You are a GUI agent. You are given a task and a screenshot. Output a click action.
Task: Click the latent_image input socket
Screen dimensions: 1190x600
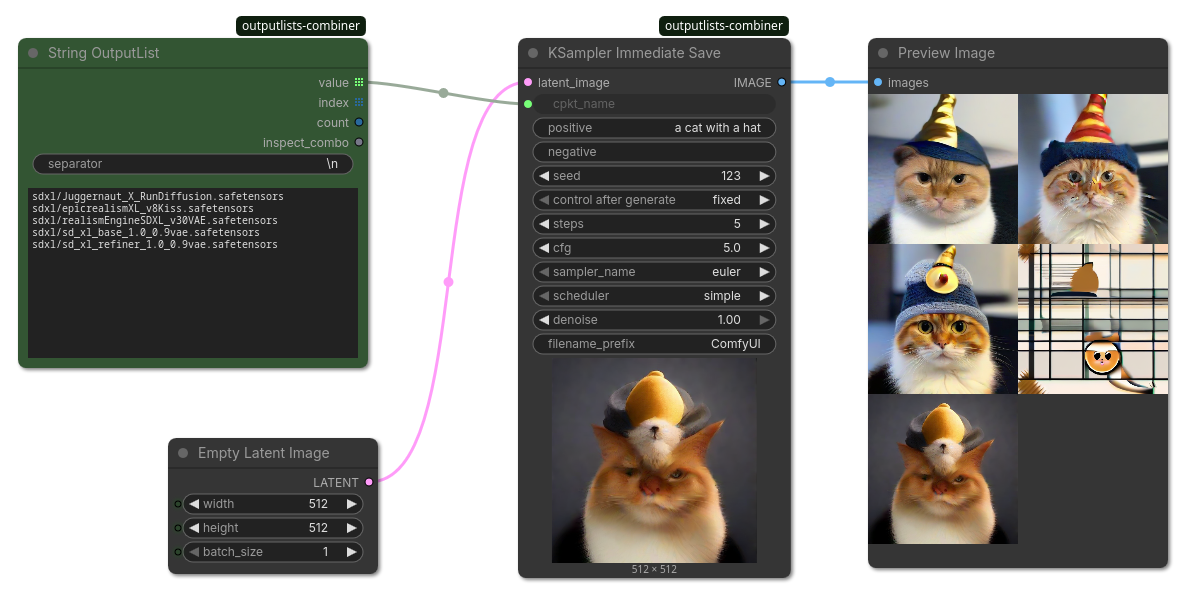point(528,83)
